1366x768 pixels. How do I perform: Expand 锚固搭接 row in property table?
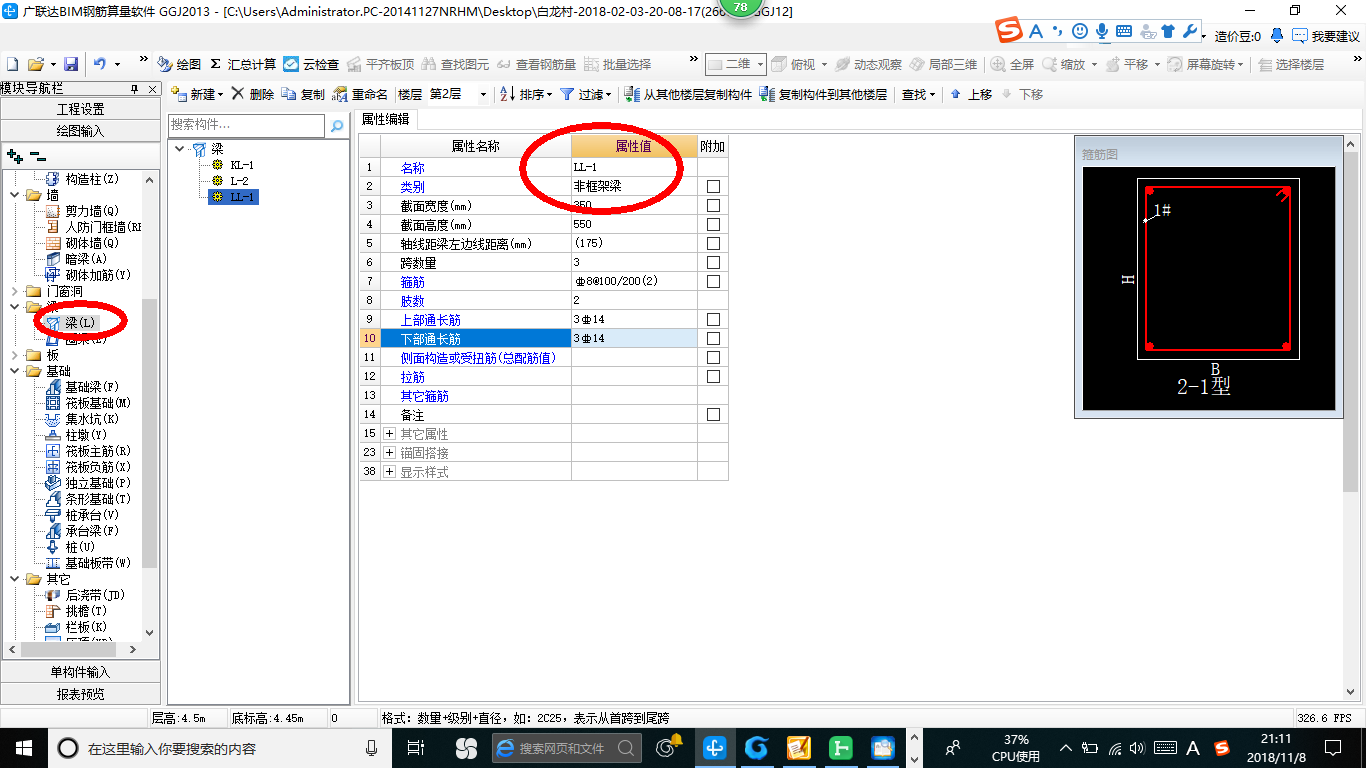coord(390,453)
